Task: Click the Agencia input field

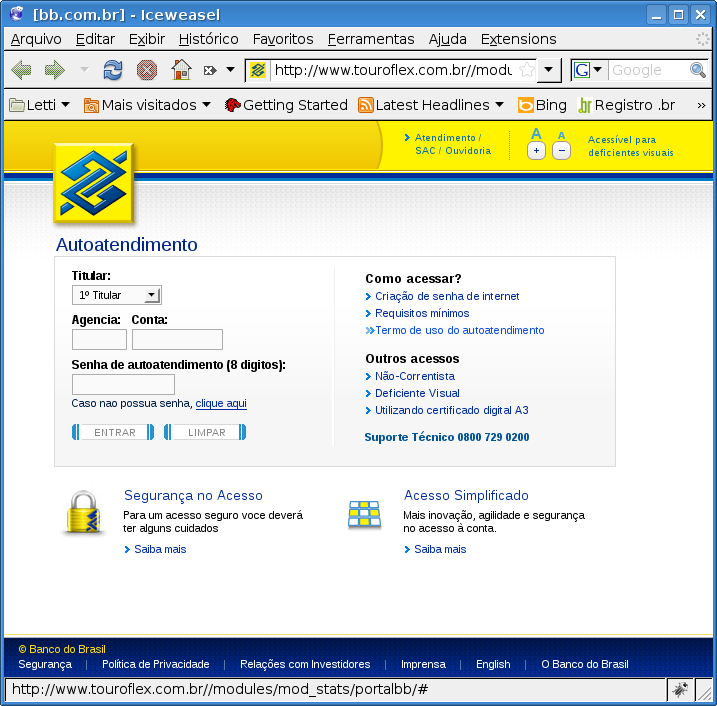Action: 99,339
